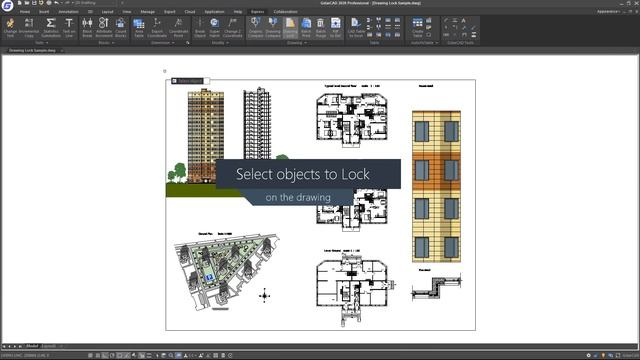This screenshot has height=360, width=640.
Task: Expand the Modify panel dropdown
Action: coord(220,43)
